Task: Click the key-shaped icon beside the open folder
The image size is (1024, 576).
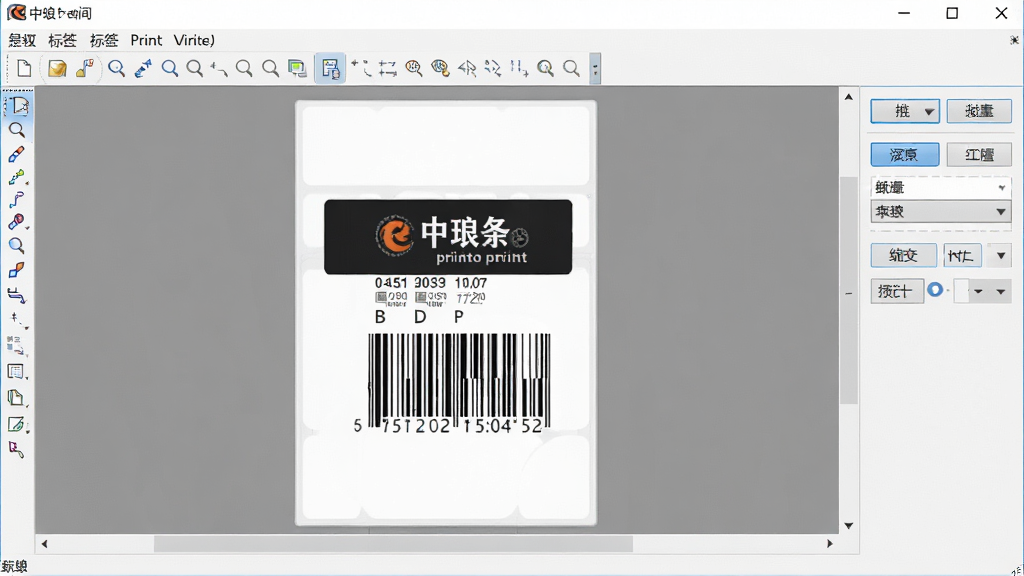Action: coord(85,68)
